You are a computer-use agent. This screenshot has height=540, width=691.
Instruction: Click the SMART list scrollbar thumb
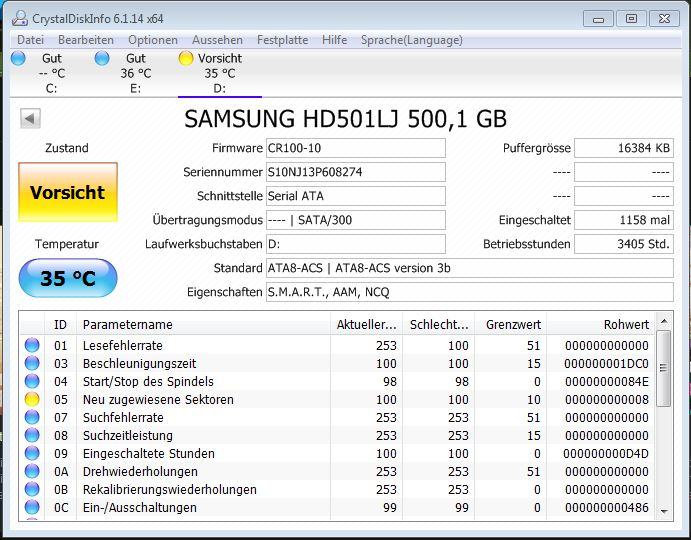pos(664,369)
